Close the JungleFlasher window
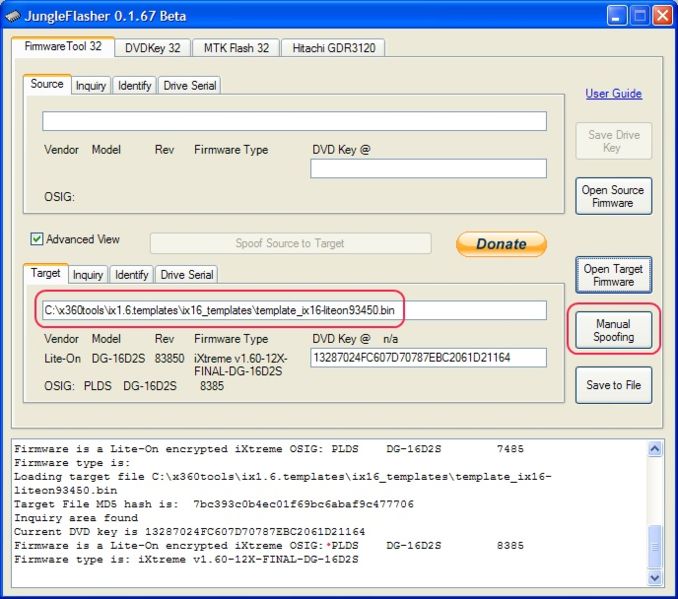 coord(662,16)
